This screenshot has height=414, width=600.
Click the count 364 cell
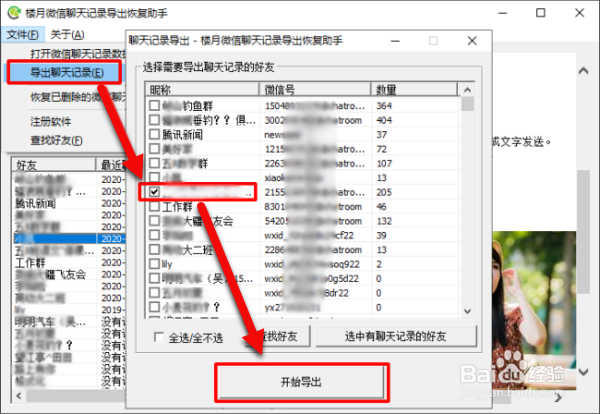[x=384, y=106]
